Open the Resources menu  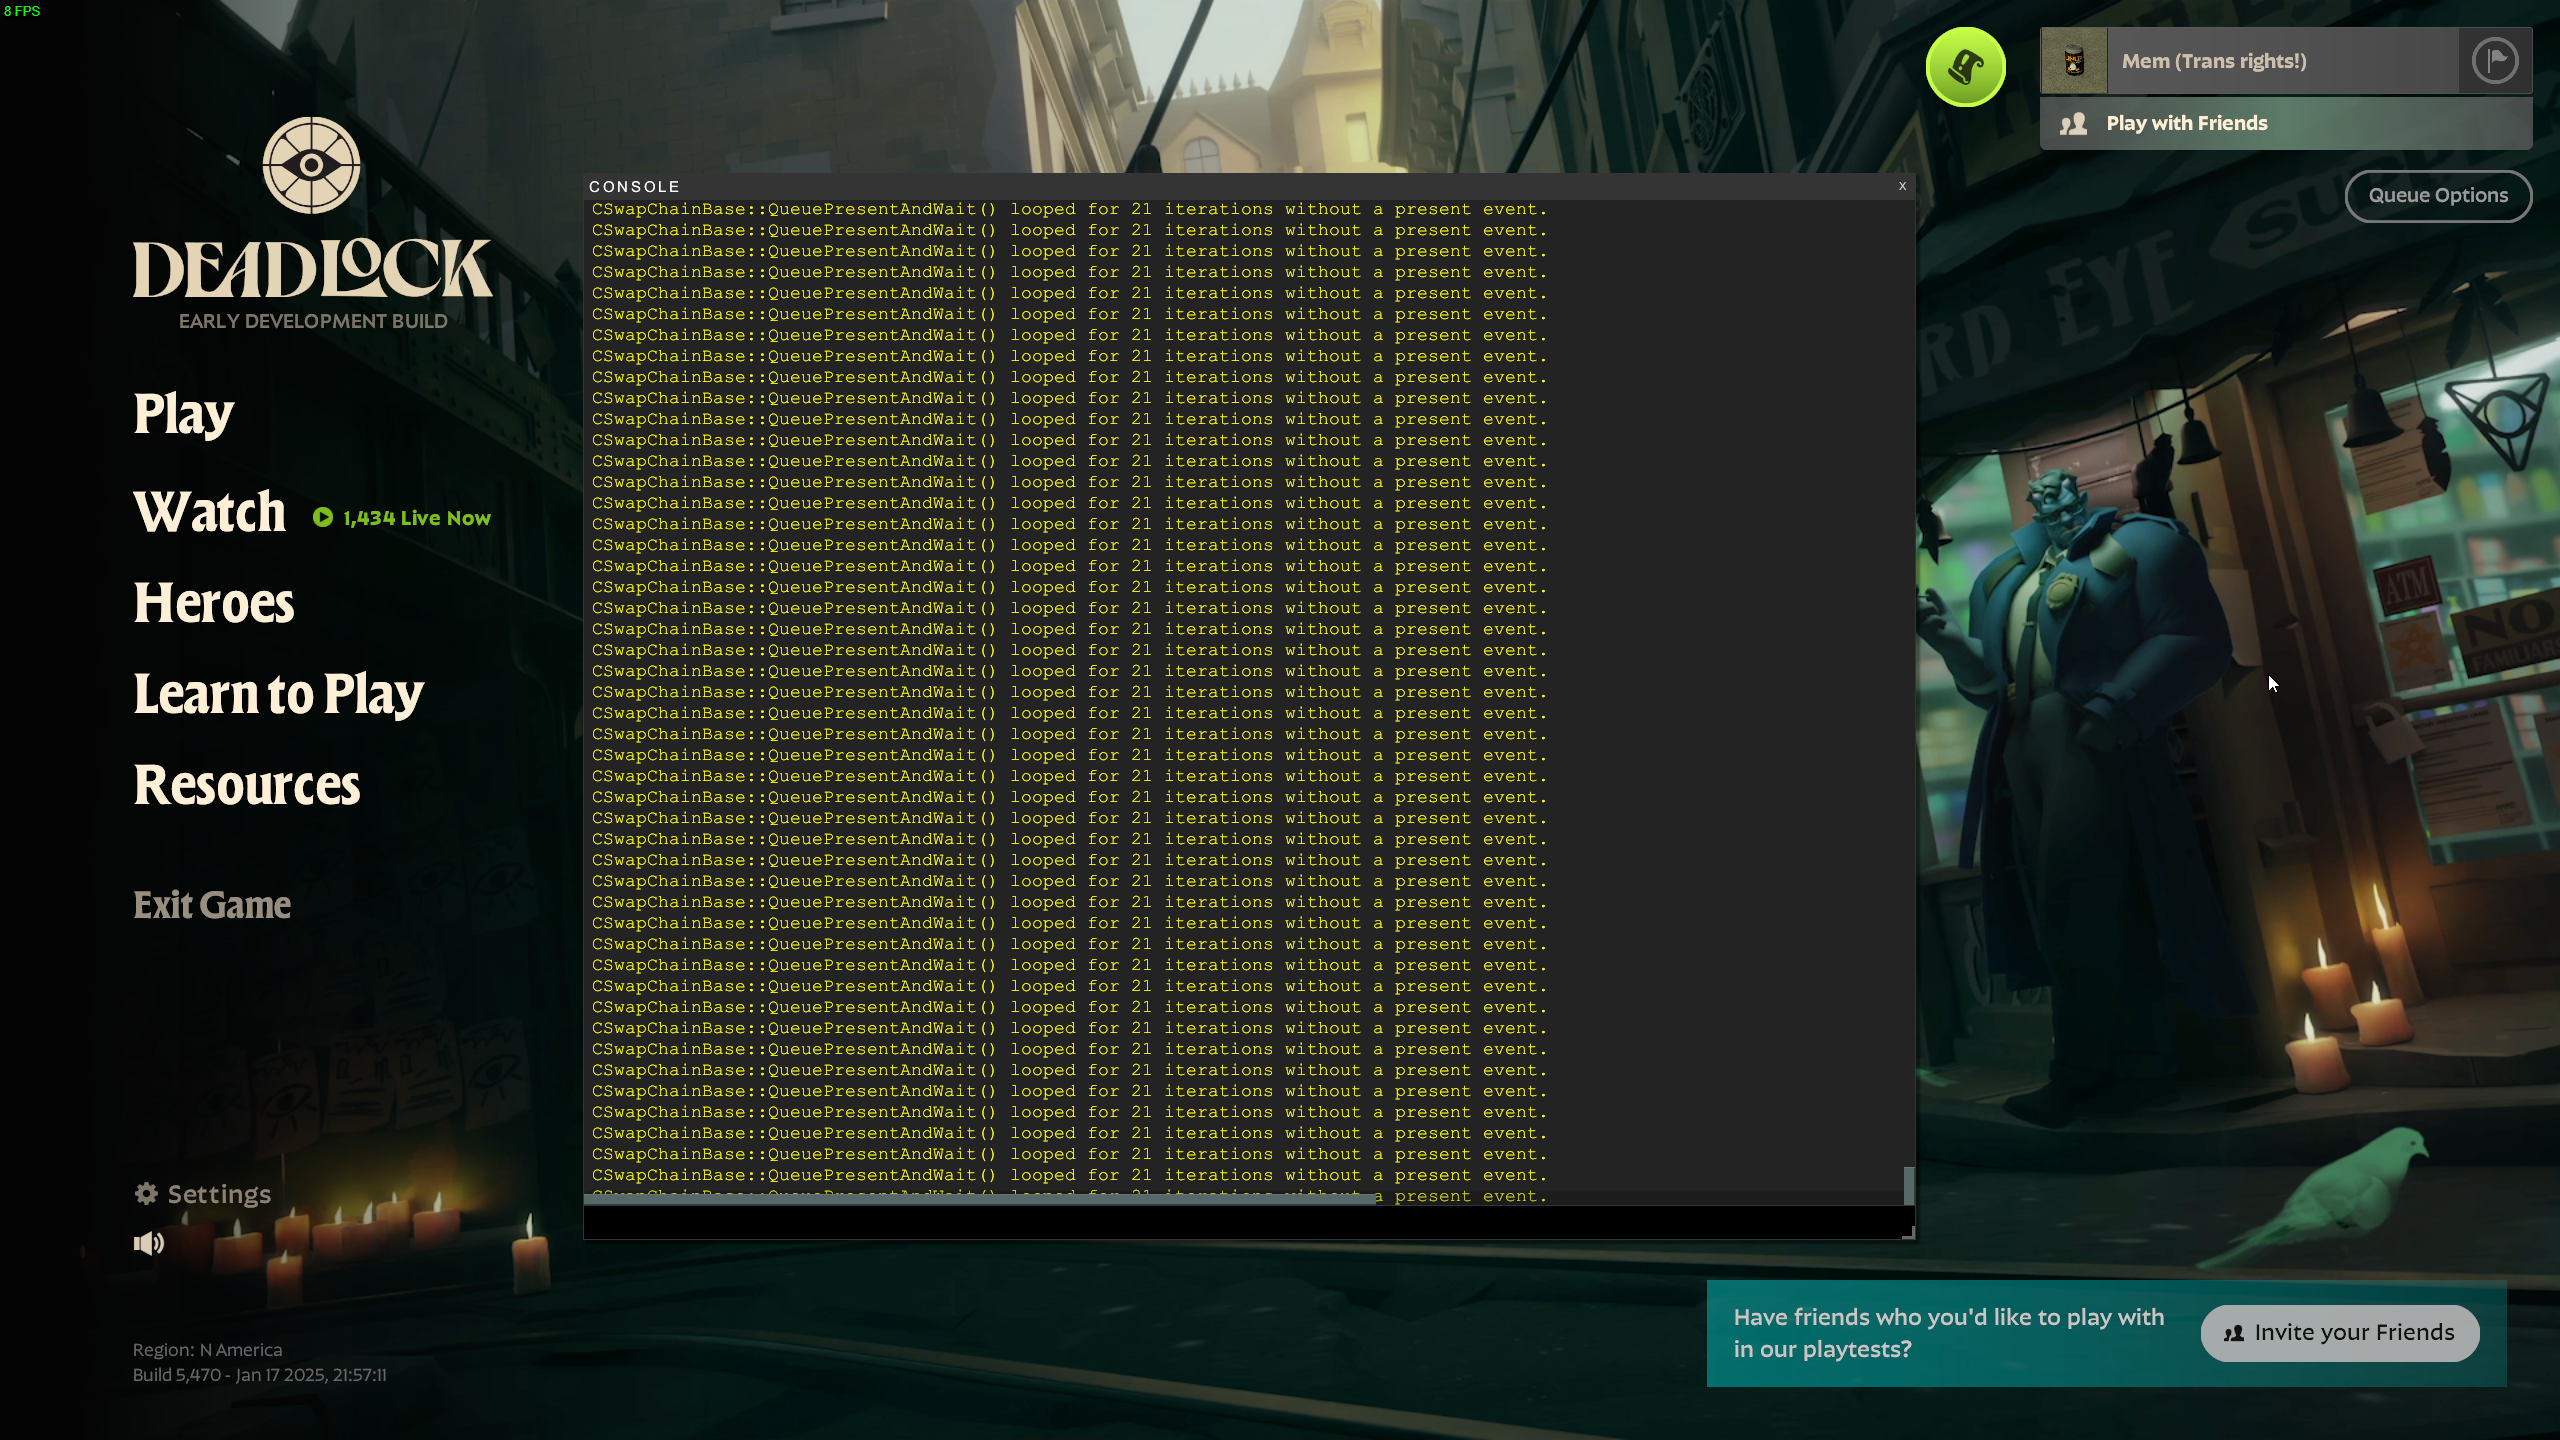(x=247, y=785)
